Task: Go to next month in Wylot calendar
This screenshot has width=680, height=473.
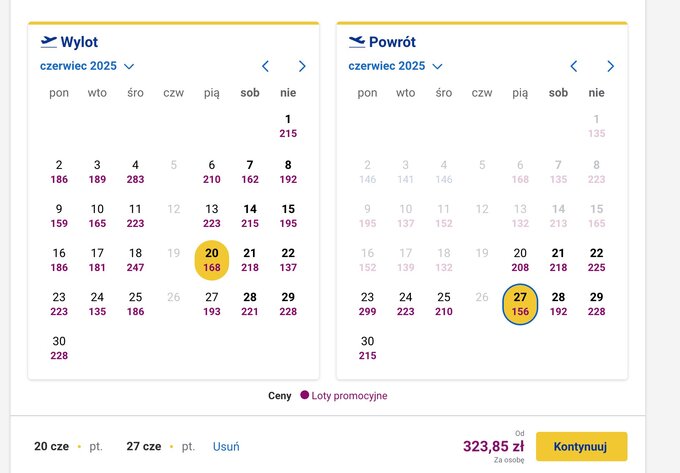Action: pyautogui.click(x=302, y=66)
